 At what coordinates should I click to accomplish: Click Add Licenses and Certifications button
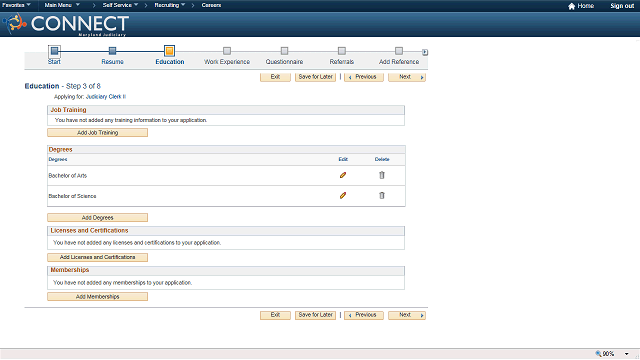coord(98,258)
